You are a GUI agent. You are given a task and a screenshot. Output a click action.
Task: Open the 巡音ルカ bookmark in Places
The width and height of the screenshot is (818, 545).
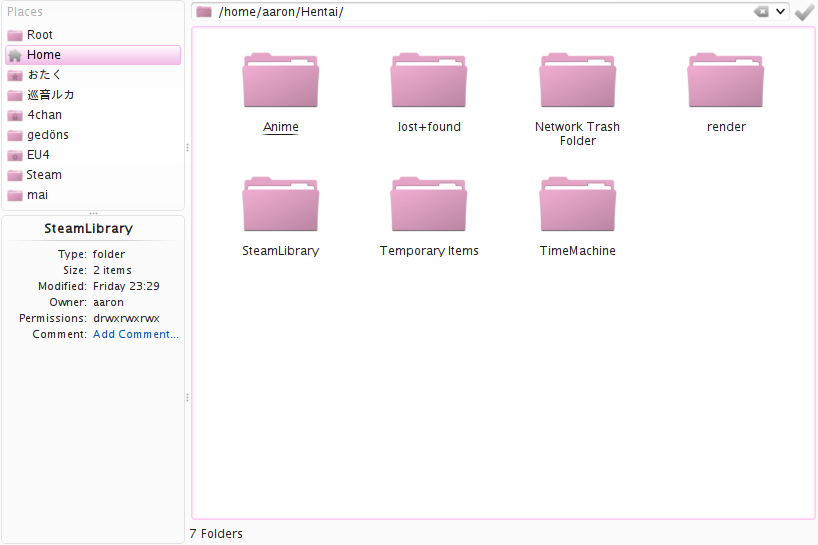(93, 95)
